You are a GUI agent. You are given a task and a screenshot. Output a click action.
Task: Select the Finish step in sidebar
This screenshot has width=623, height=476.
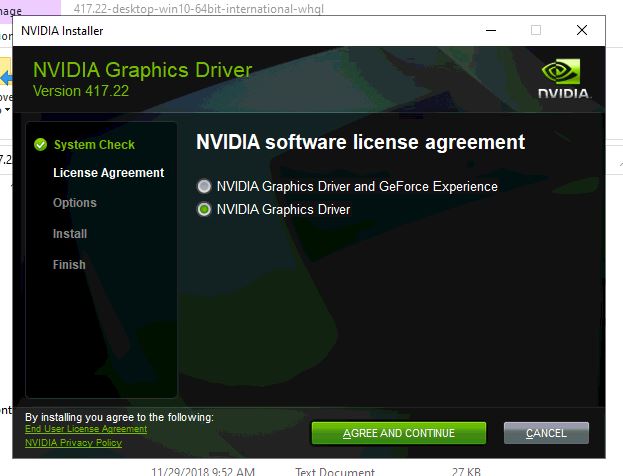click(69, 265)
